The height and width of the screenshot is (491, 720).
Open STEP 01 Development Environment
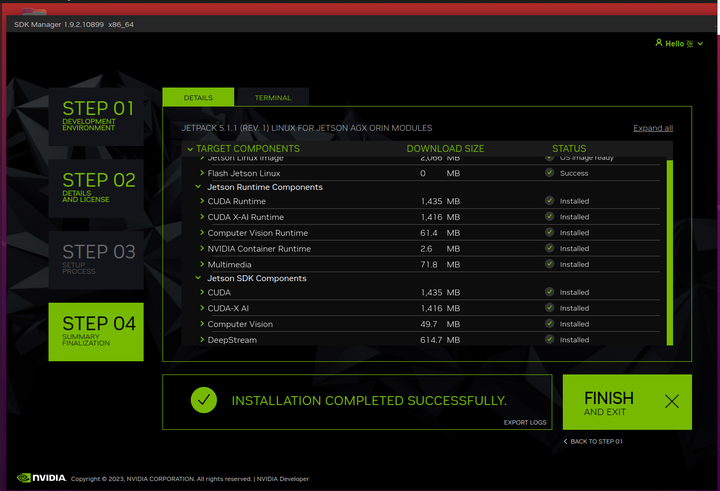96,117
